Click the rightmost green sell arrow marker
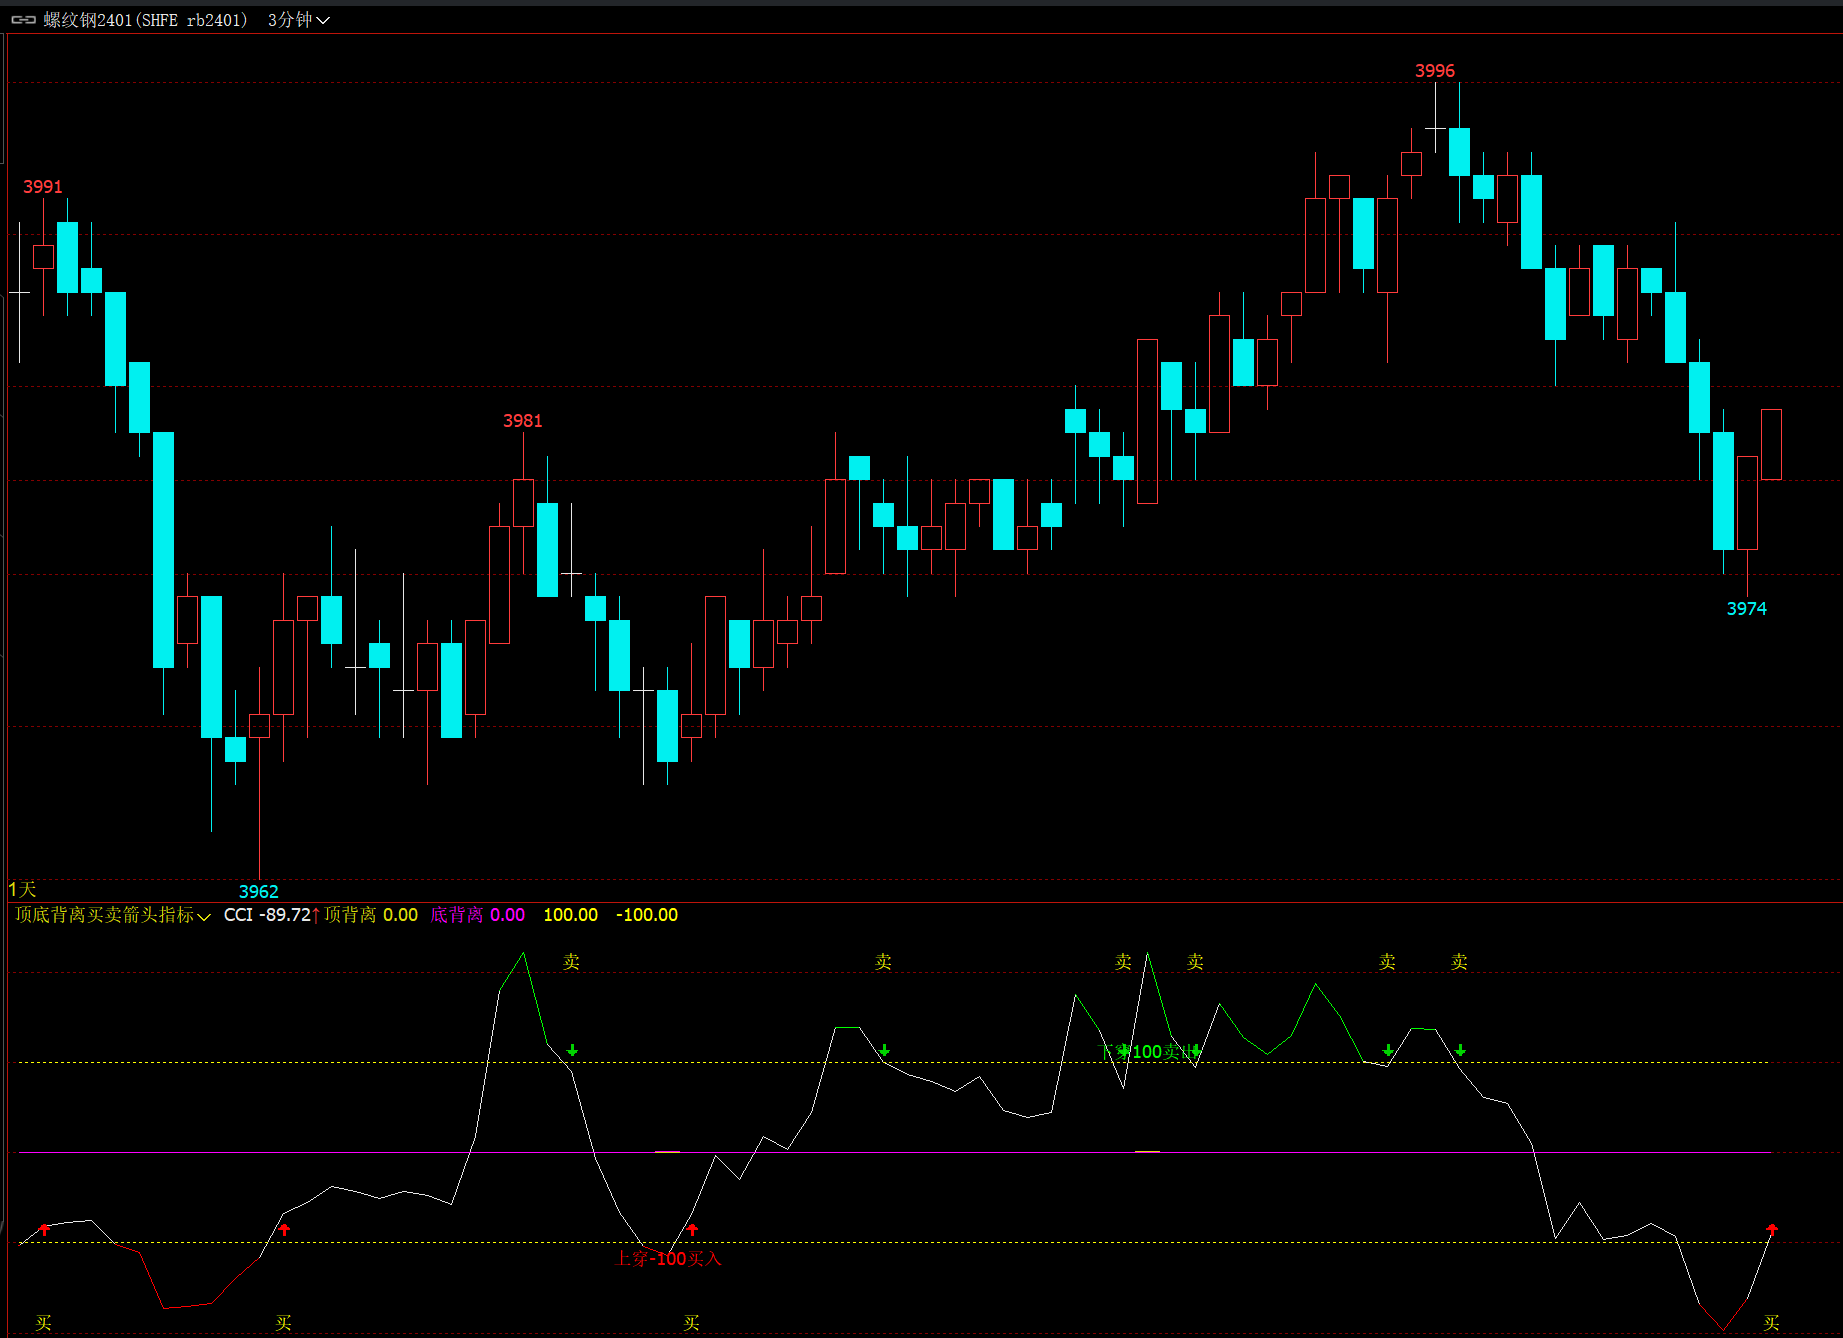The image size is (1843, 1338). click(1460, 1051)
